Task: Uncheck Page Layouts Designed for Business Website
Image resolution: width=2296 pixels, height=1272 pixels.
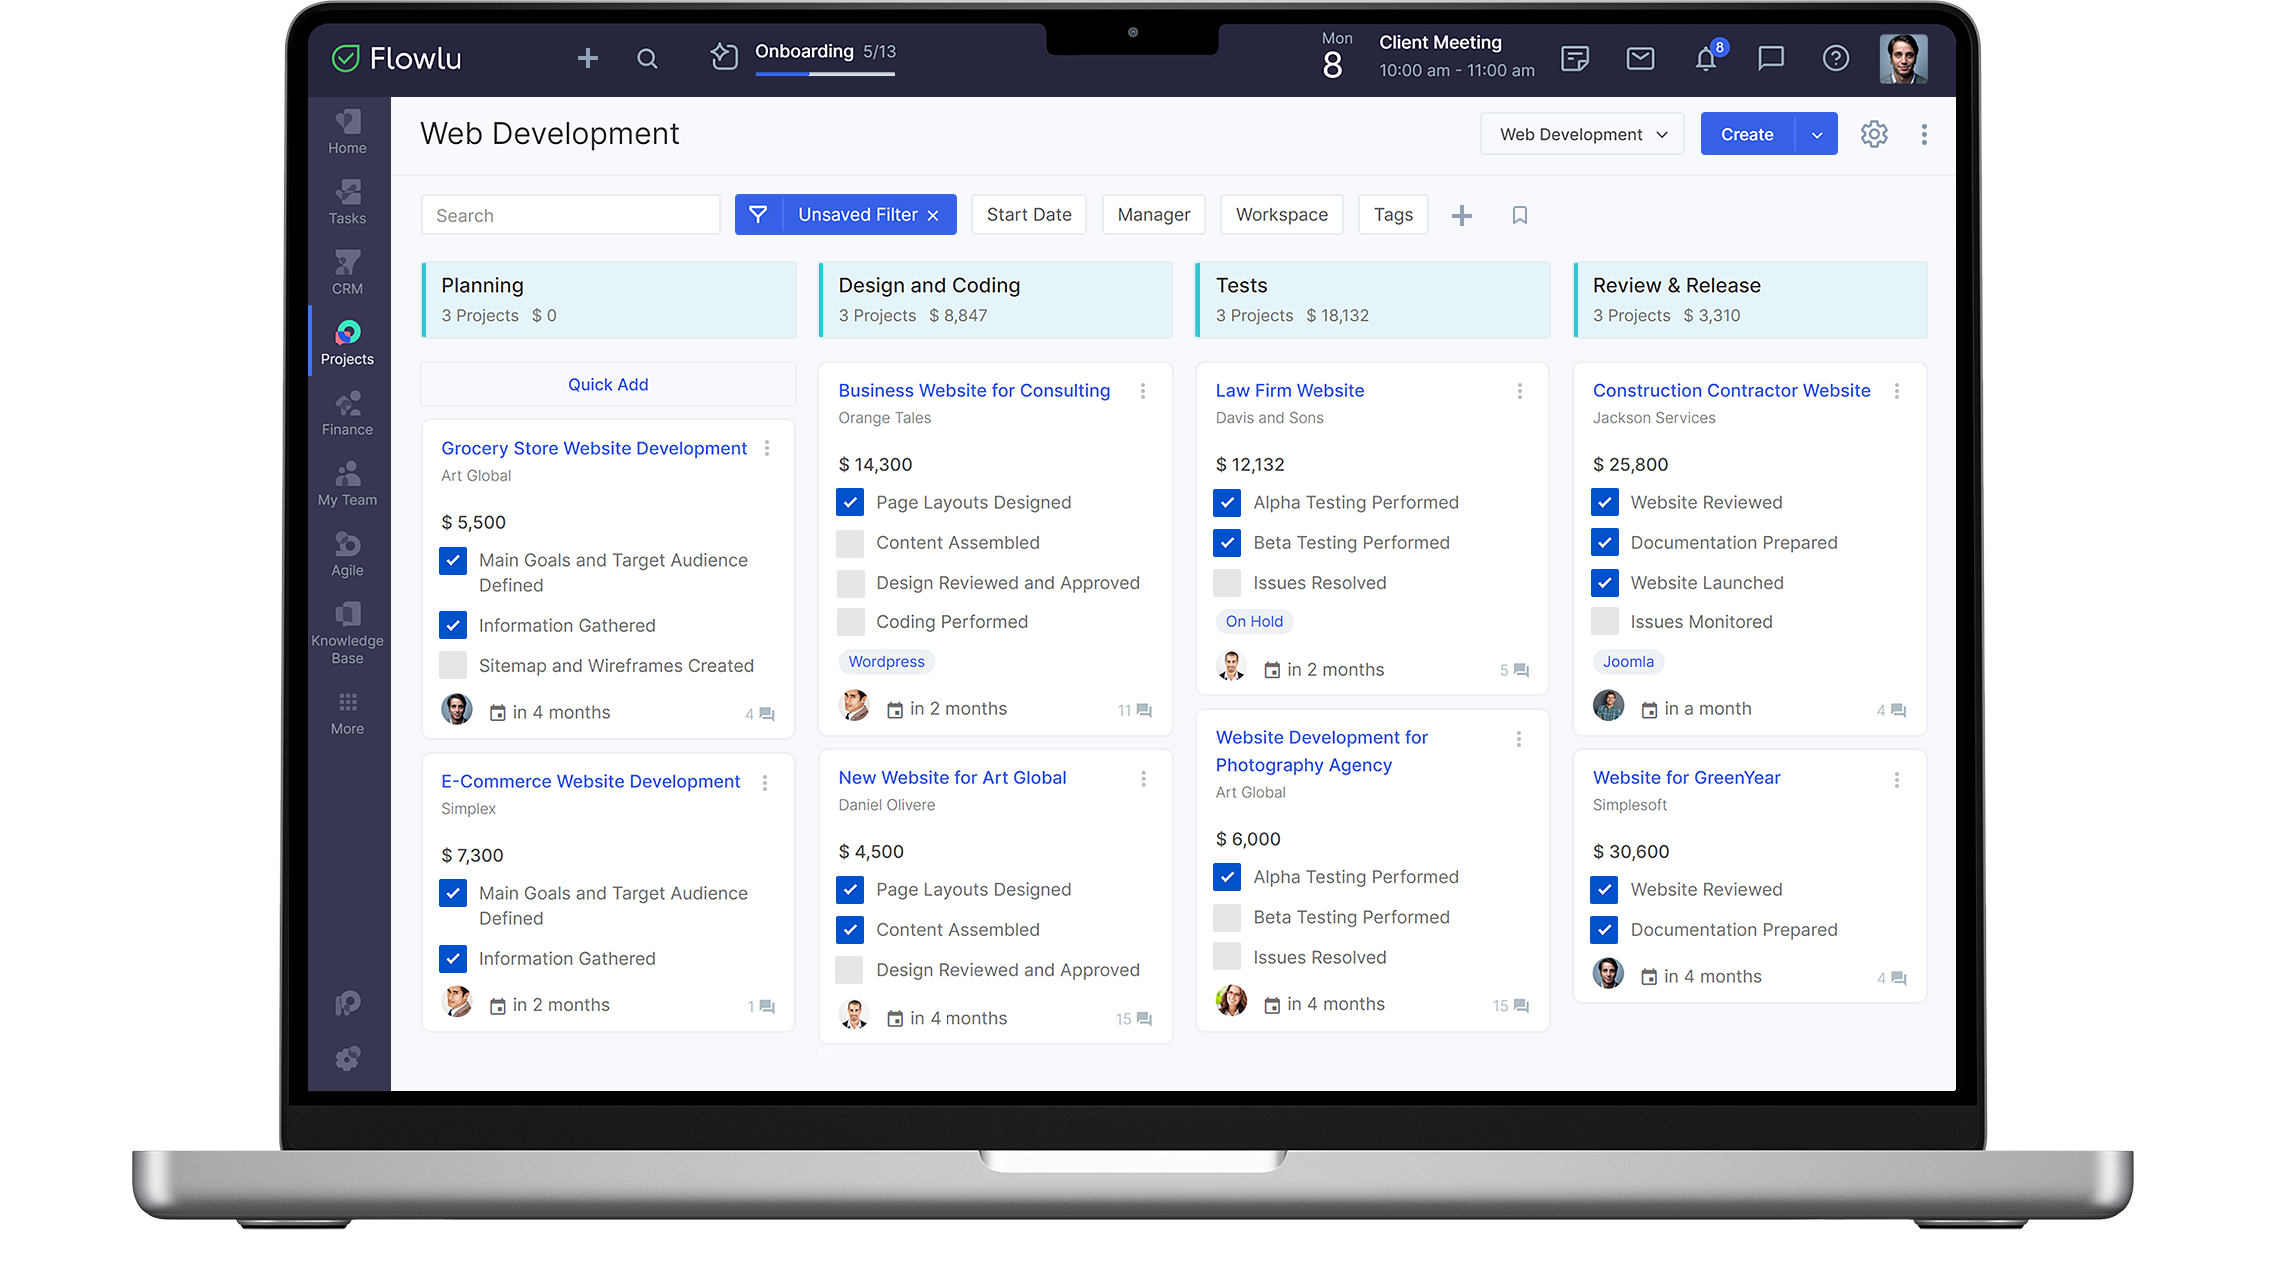Action: 850,502
